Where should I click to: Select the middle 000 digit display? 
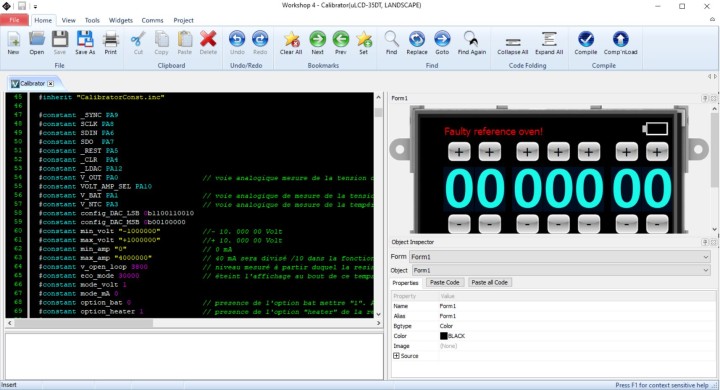[558, 189]
